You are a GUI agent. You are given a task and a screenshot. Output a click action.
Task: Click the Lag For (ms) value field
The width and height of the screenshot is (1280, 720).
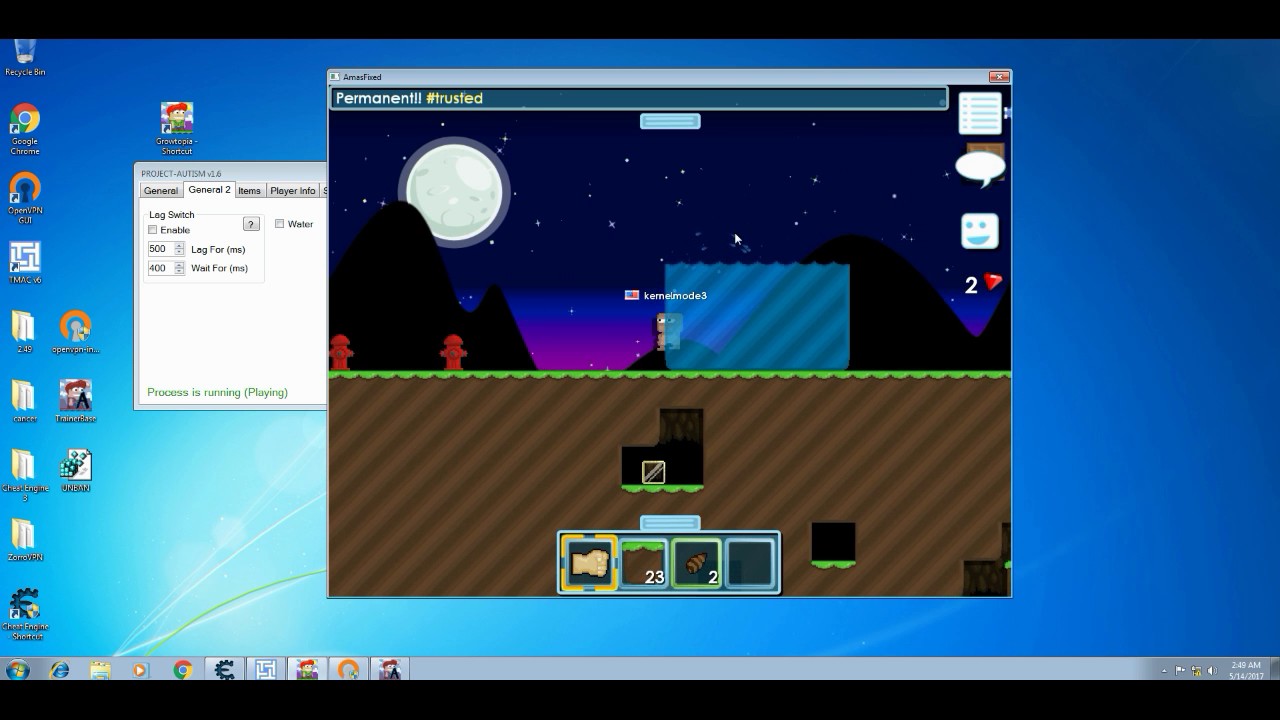pyautogui.click(x=160, y=249)
